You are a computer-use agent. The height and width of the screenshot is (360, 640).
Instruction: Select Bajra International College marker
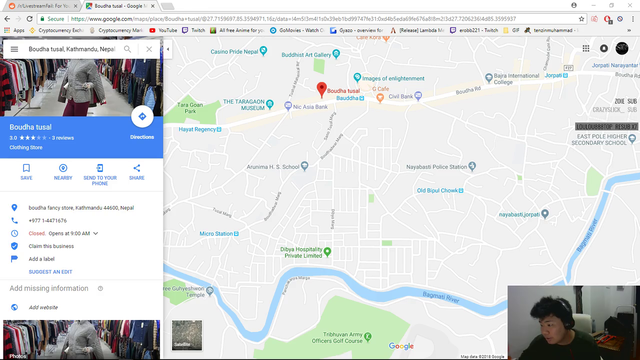click(489, 78)
